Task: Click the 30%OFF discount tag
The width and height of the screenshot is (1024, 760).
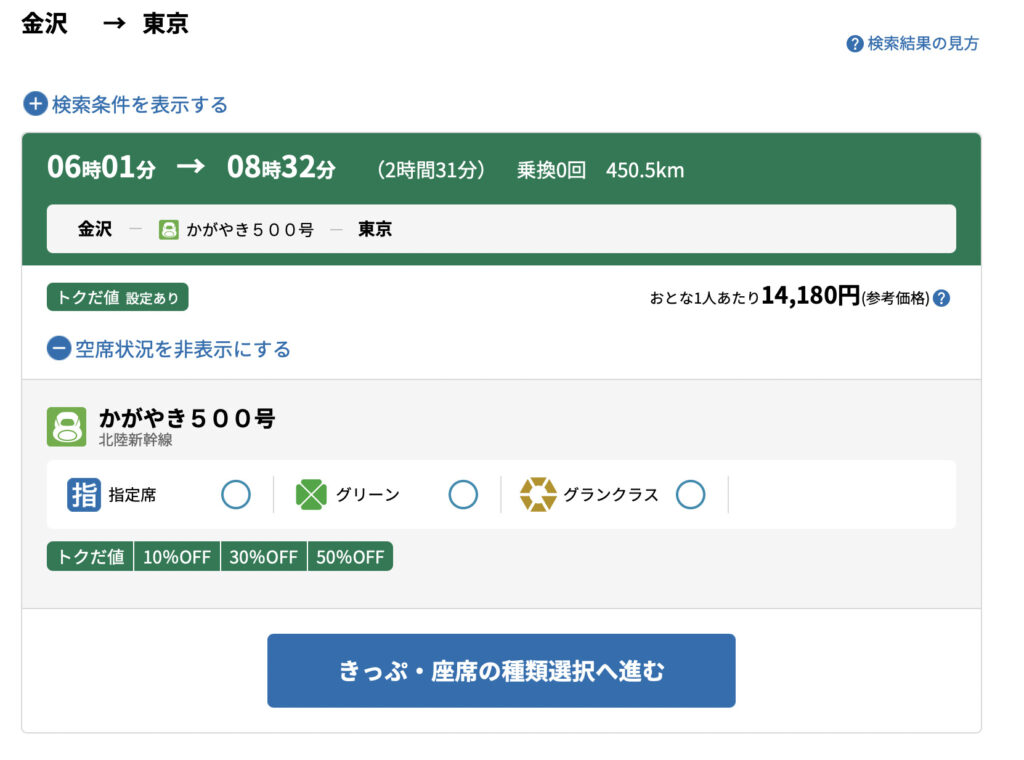Action: [264, 556]
